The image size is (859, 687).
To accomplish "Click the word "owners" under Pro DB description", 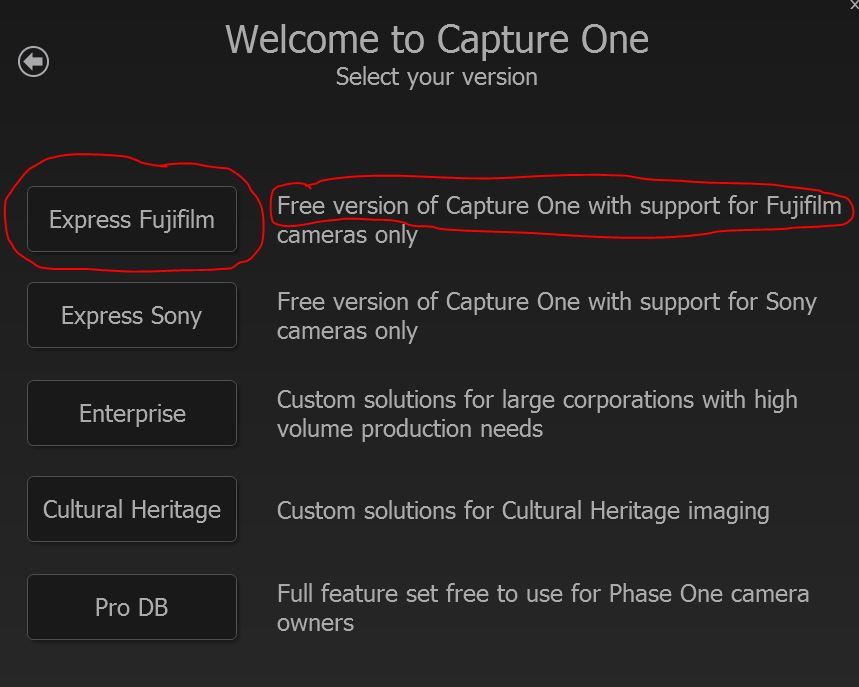I will (315, 623).
